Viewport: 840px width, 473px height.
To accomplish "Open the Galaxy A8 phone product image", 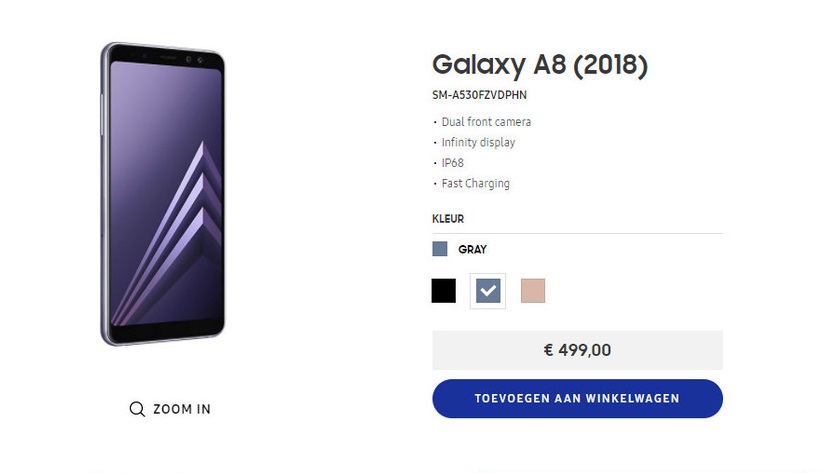I will pyautogui.click(x=162, y=195).
